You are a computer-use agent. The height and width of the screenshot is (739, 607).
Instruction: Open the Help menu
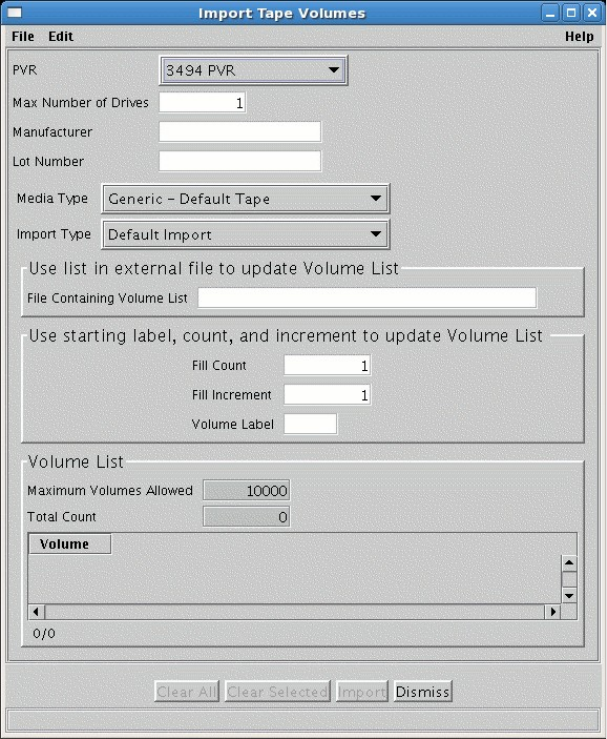579,36
